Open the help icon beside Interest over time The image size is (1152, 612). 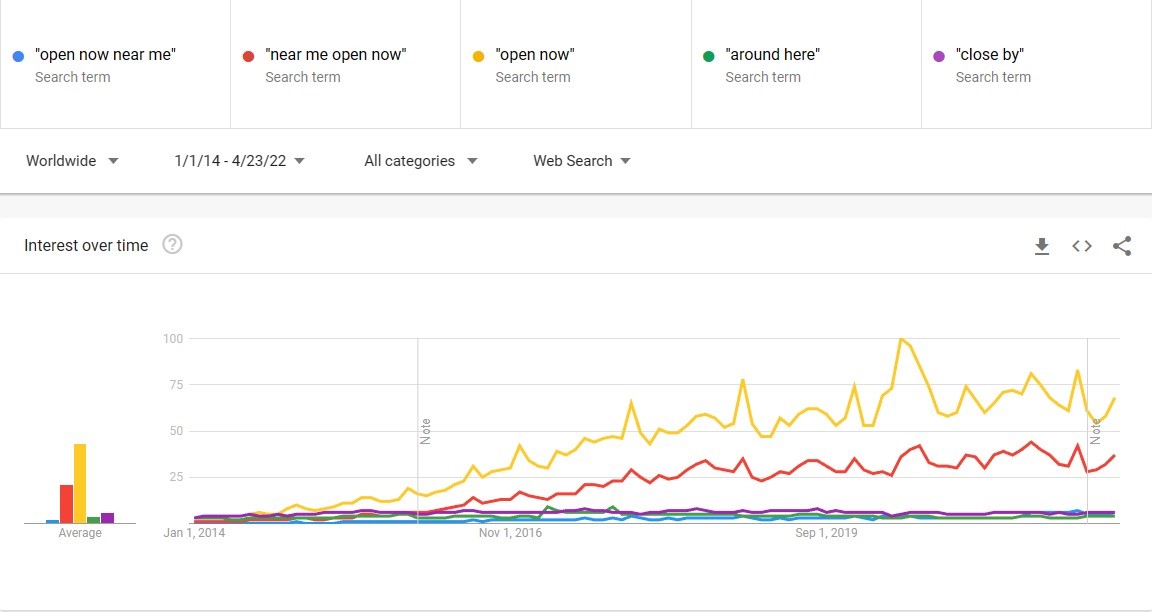pos(172,245)
